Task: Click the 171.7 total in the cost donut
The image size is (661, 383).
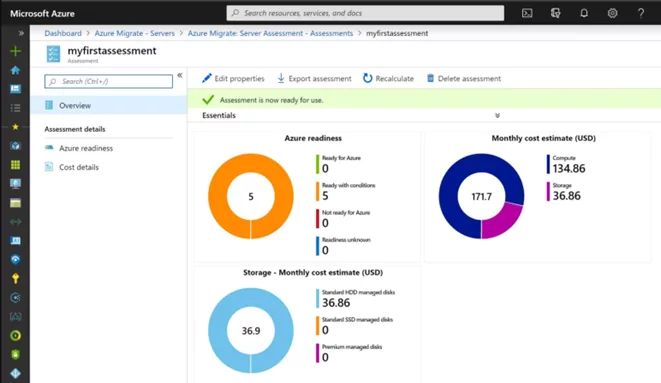Action: [481, 197]
